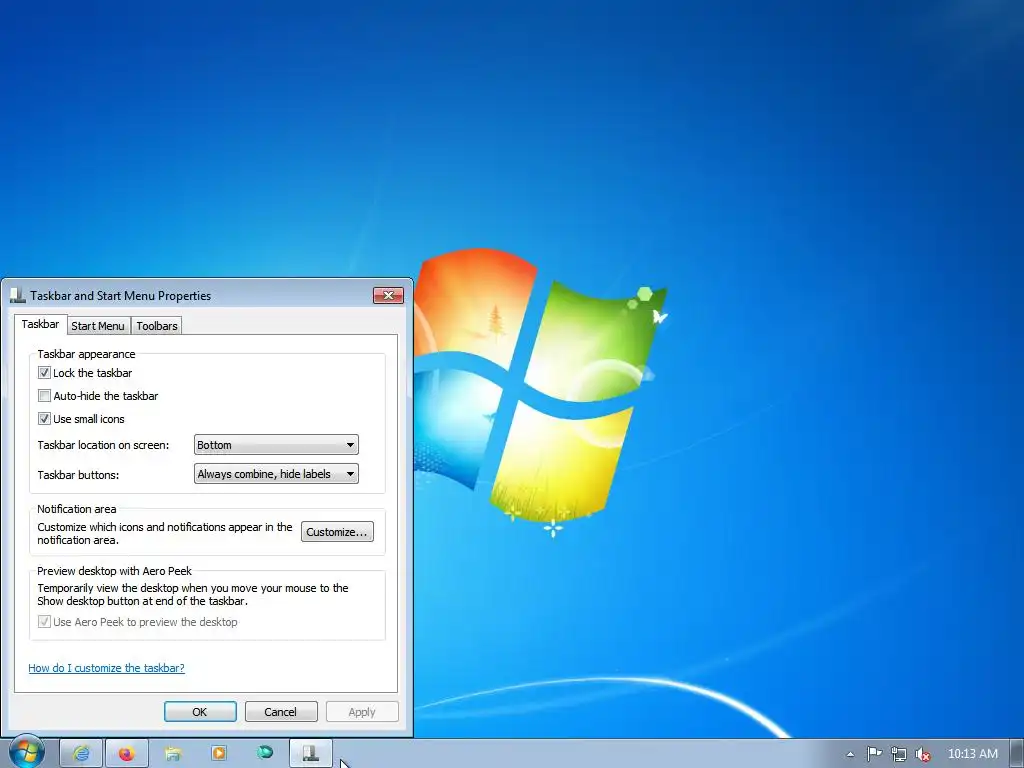Click the Customize... button
Viewport: 1024px width, 768px height.
point(337,532)
